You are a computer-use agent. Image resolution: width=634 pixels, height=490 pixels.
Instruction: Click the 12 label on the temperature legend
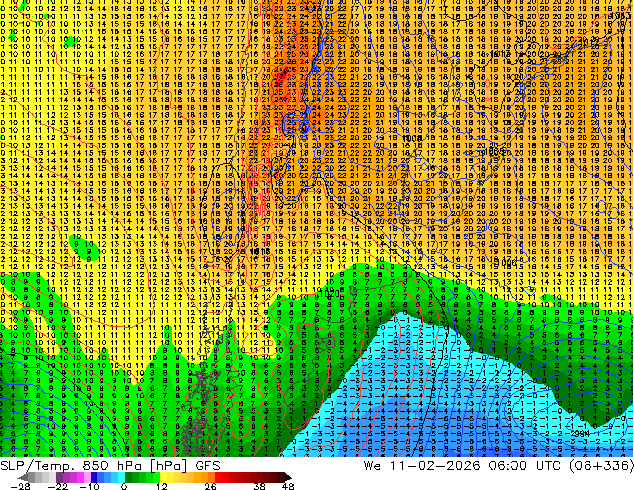coord(162,486)
